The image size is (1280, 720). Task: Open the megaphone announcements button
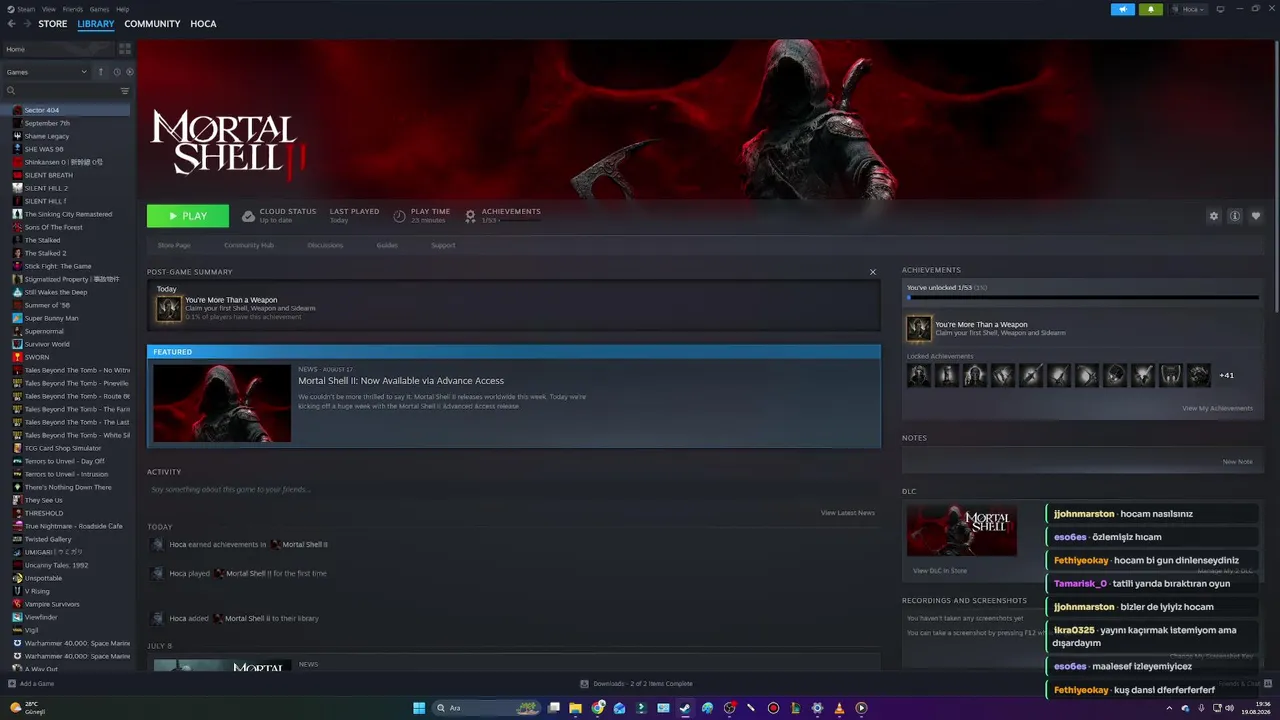[1123, 9]
